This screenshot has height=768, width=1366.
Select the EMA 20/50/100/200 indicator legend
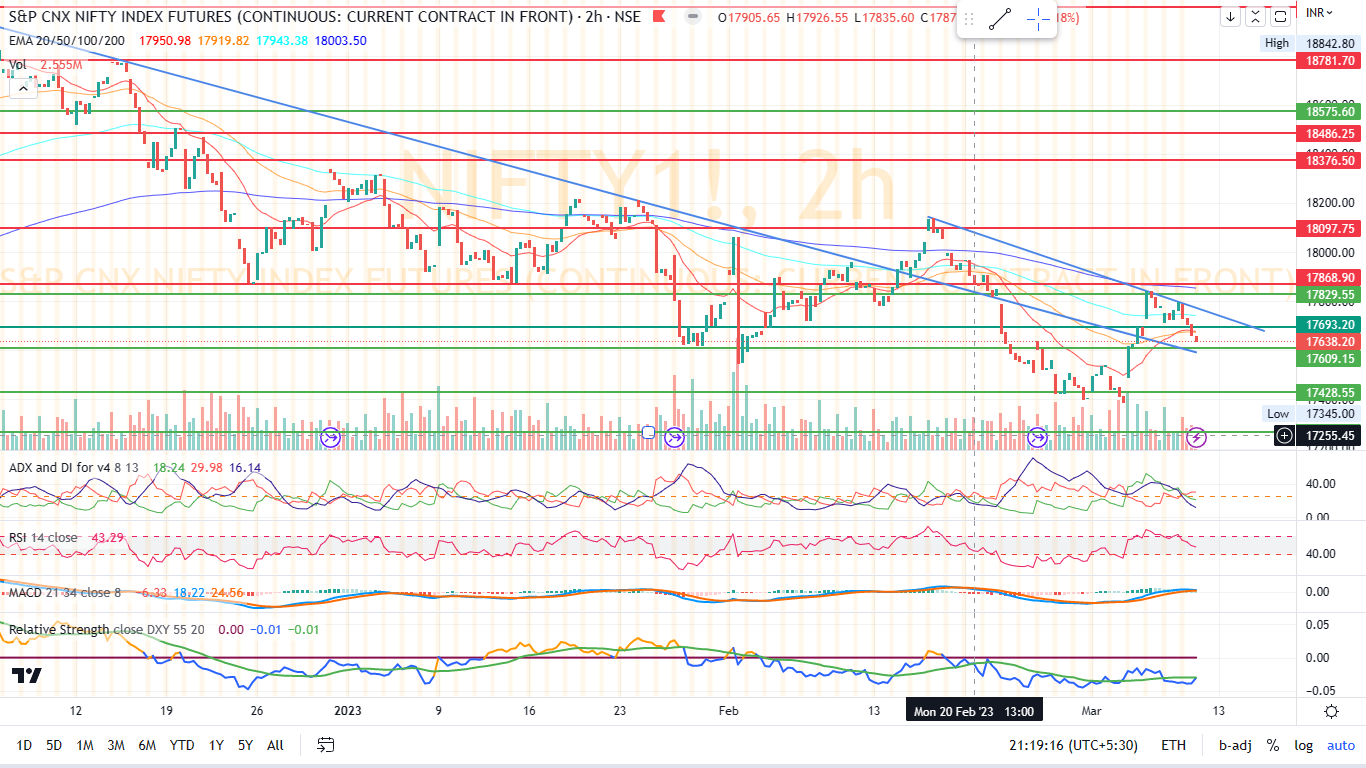[68, 40]
